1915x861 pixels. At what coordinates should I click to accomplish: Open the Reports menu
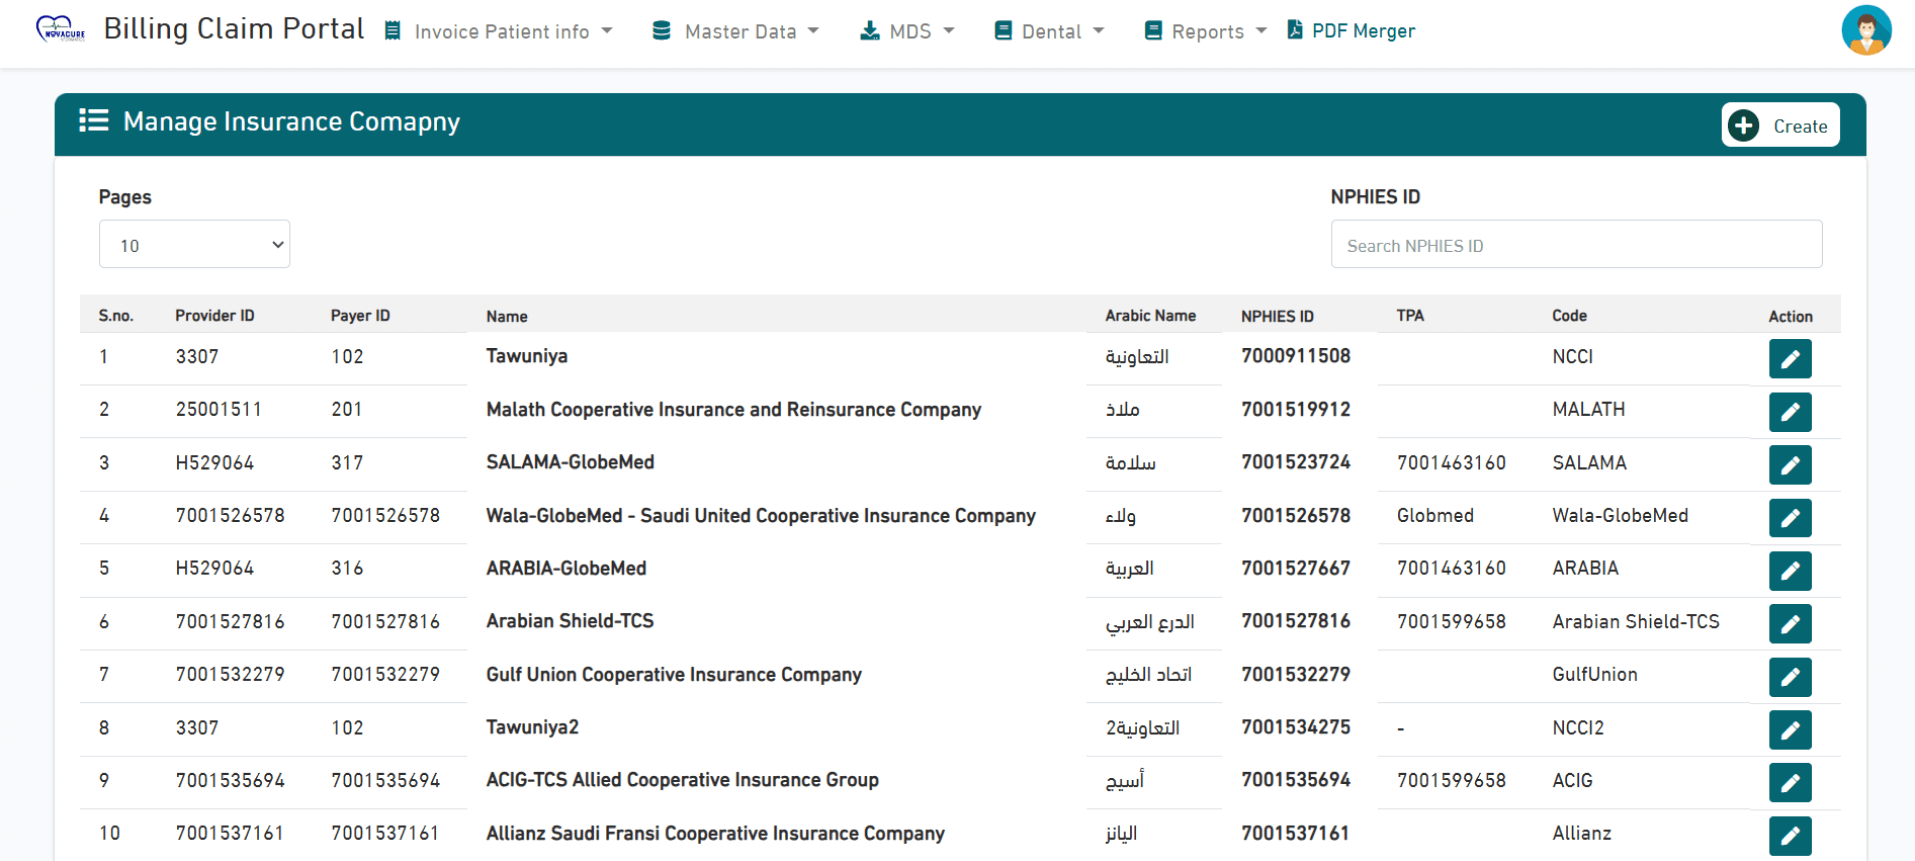[x=1206, y=31]
